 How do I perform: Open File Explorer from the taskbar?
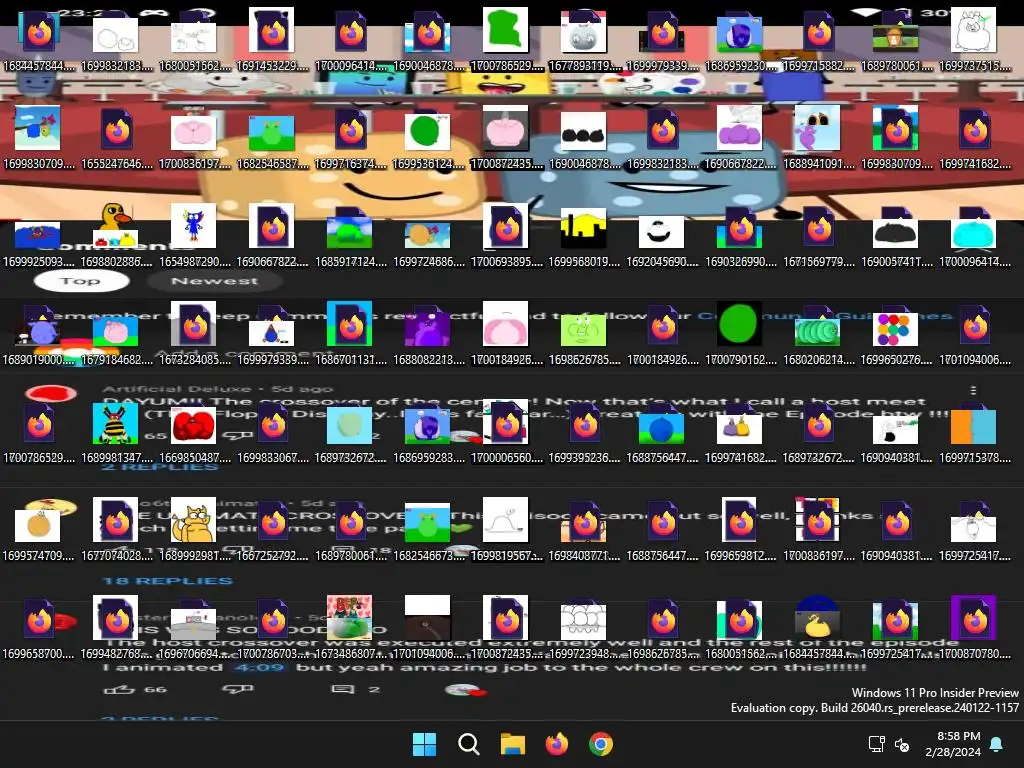click(513, 744)
